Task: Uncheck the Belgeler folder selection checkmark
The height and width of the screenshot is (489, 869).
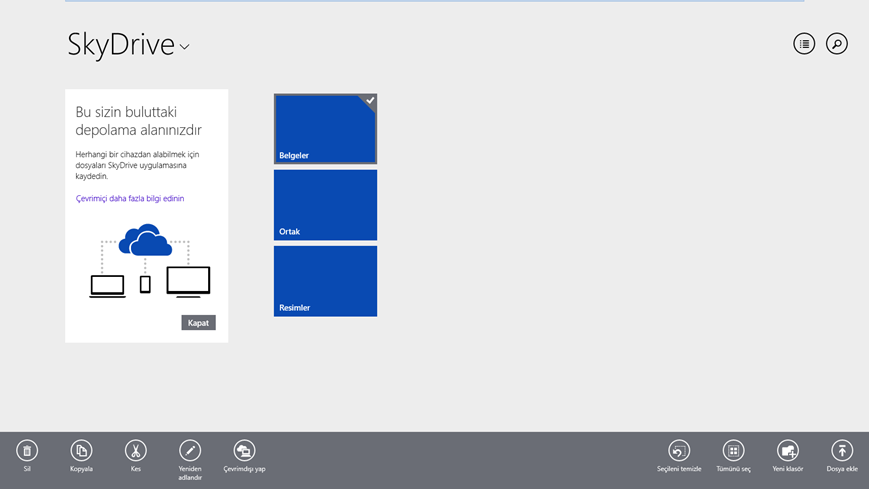Action: point(370,101)
